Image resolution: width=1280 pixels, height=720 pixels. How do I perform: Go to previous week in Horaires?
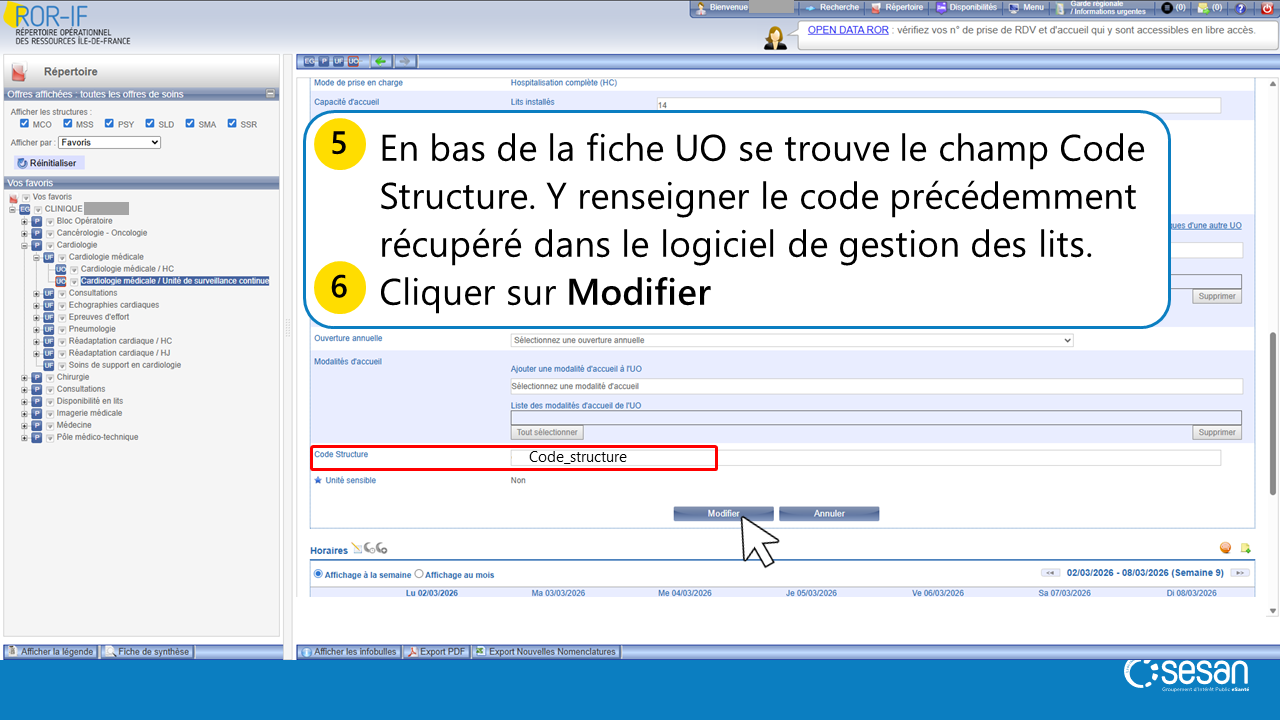click(x=1050, y=573)
